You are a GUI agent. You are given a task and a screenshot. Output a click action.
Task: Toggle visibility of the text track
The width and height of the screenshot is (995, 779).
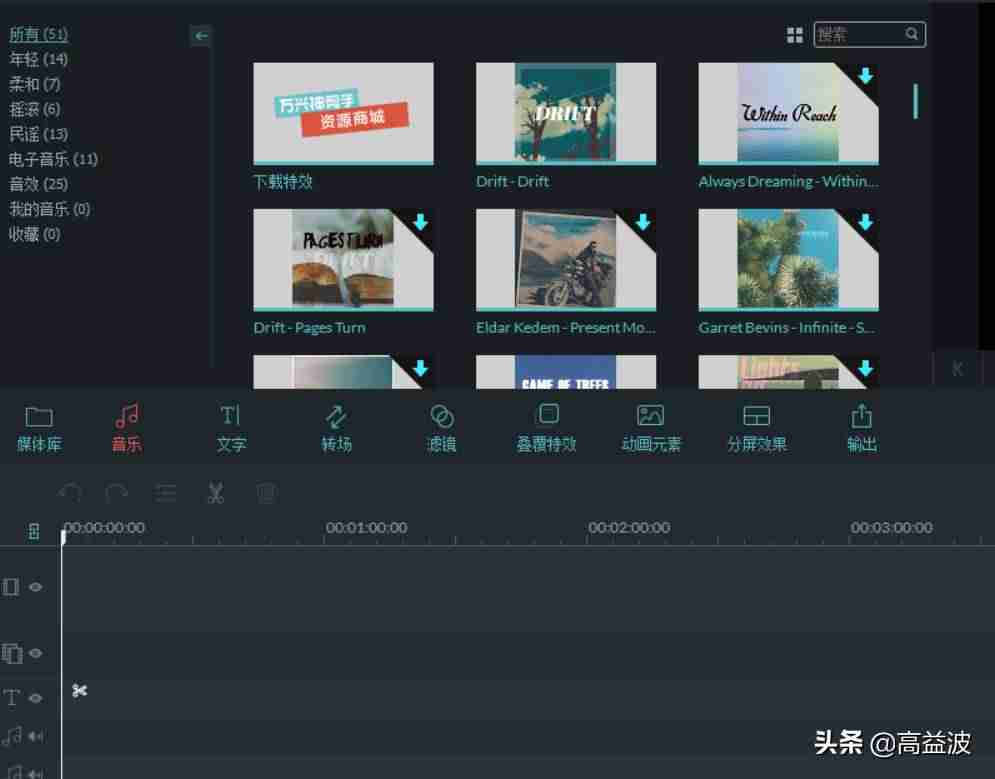point(36,698)
